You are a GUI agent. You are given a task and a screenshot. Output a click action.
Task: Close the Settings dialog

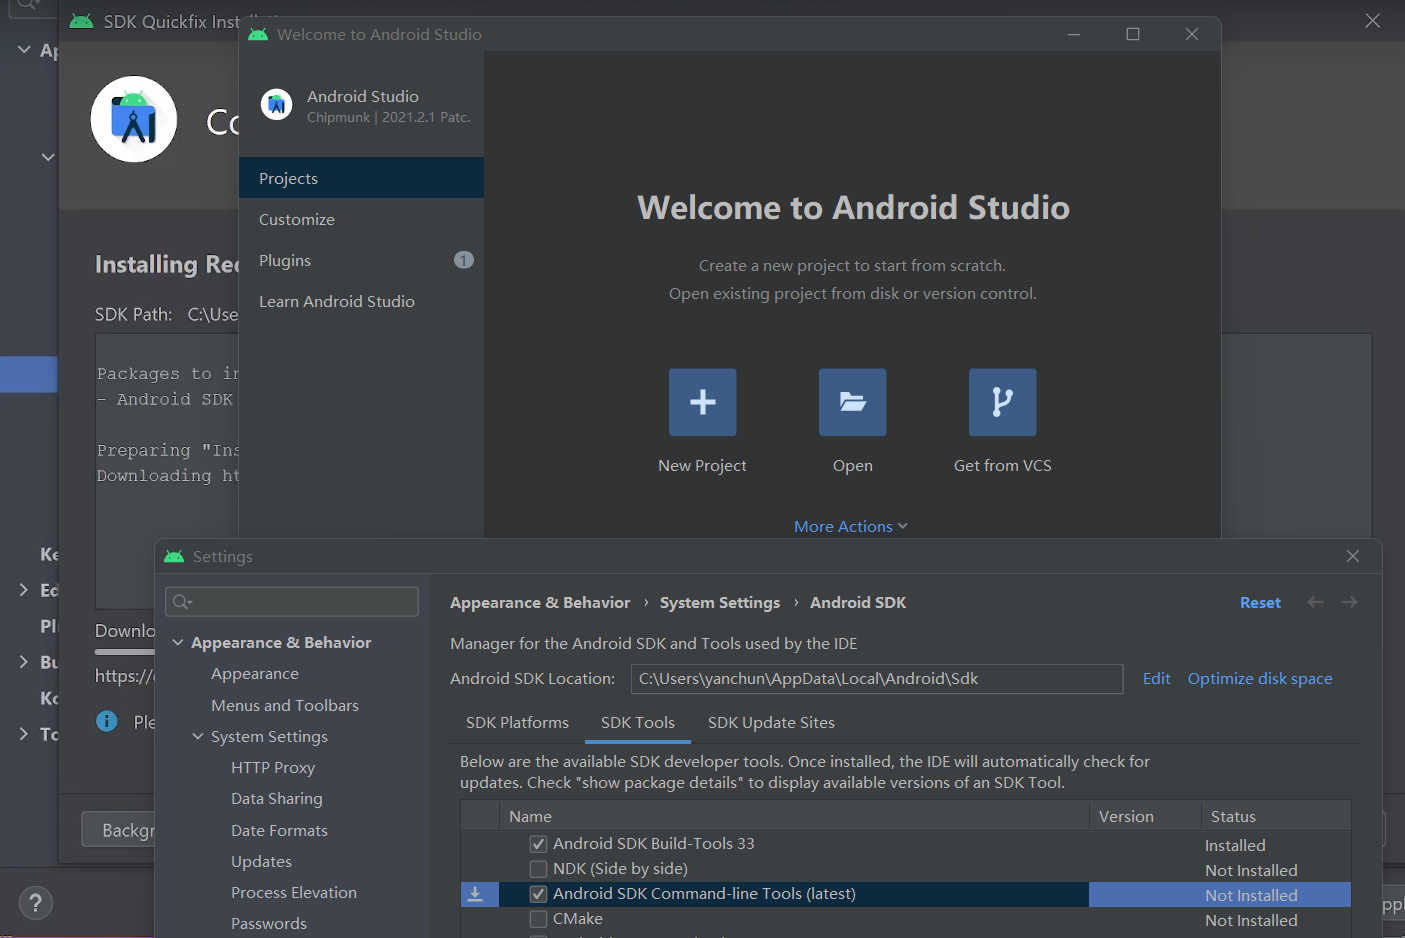[1353, 556]
